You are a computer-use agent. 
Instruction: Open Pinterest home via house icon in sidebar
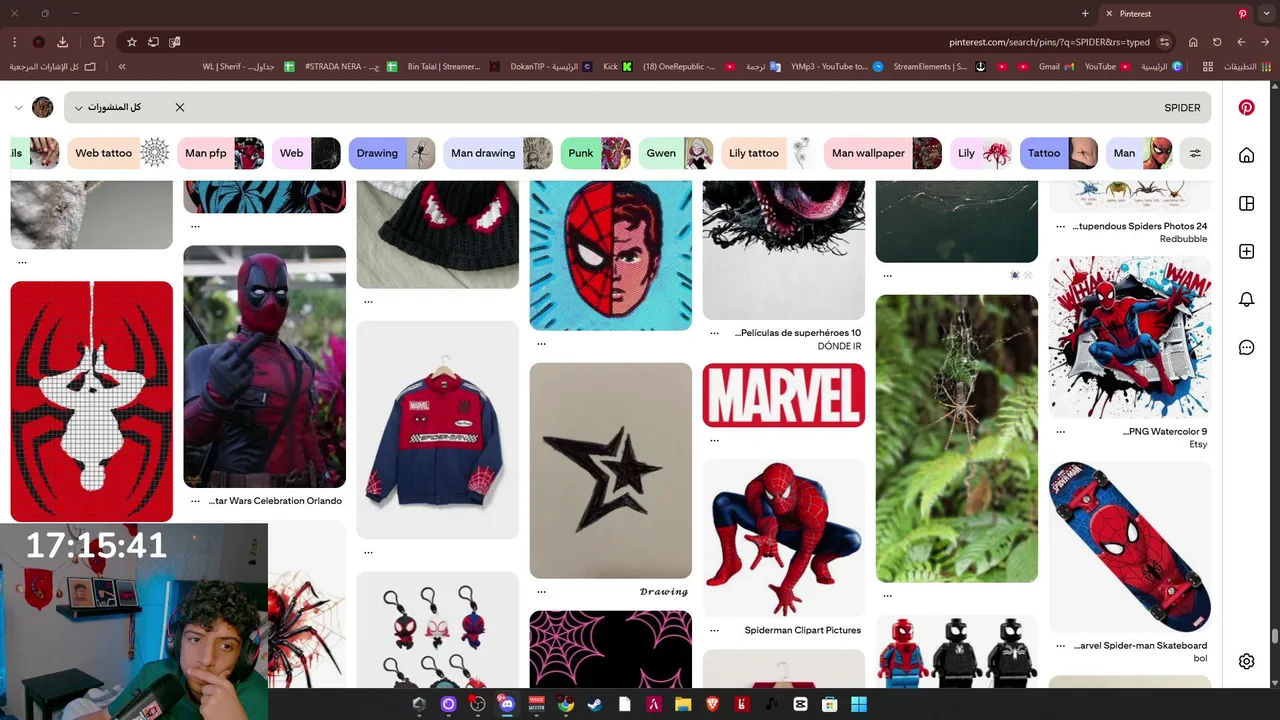tap(1246, 155)
